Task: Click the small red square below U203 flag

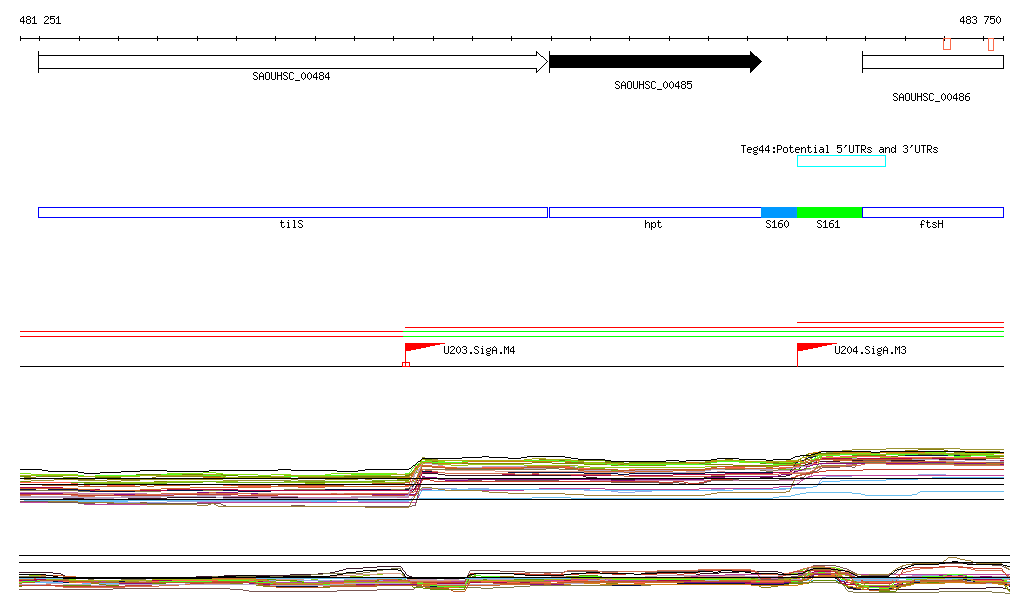Action: pos(405,365)
